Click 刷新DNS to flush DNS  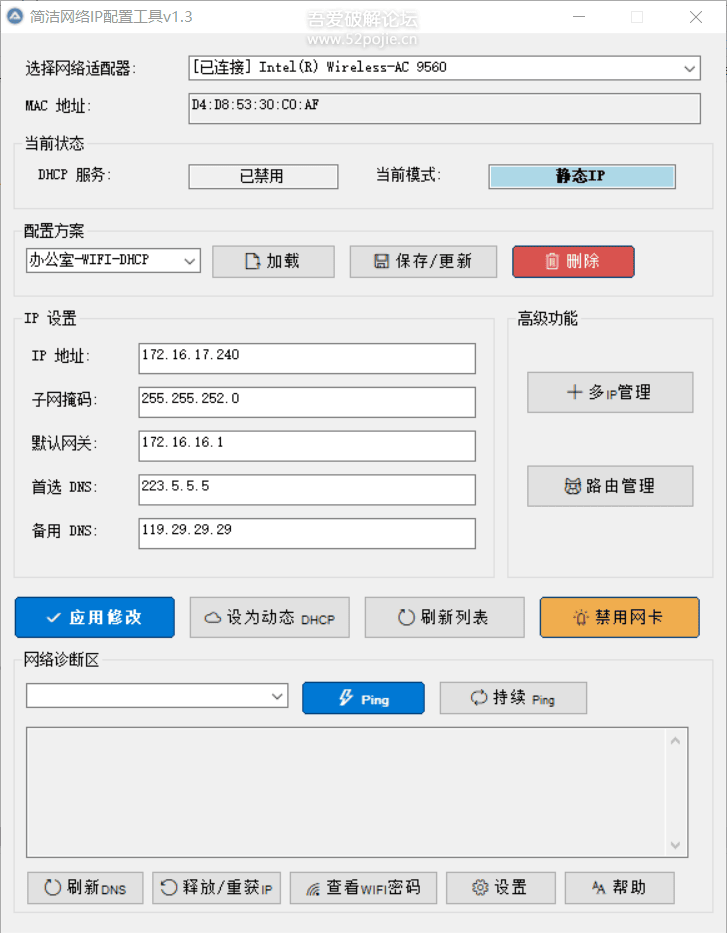click(x=85, y=888)
